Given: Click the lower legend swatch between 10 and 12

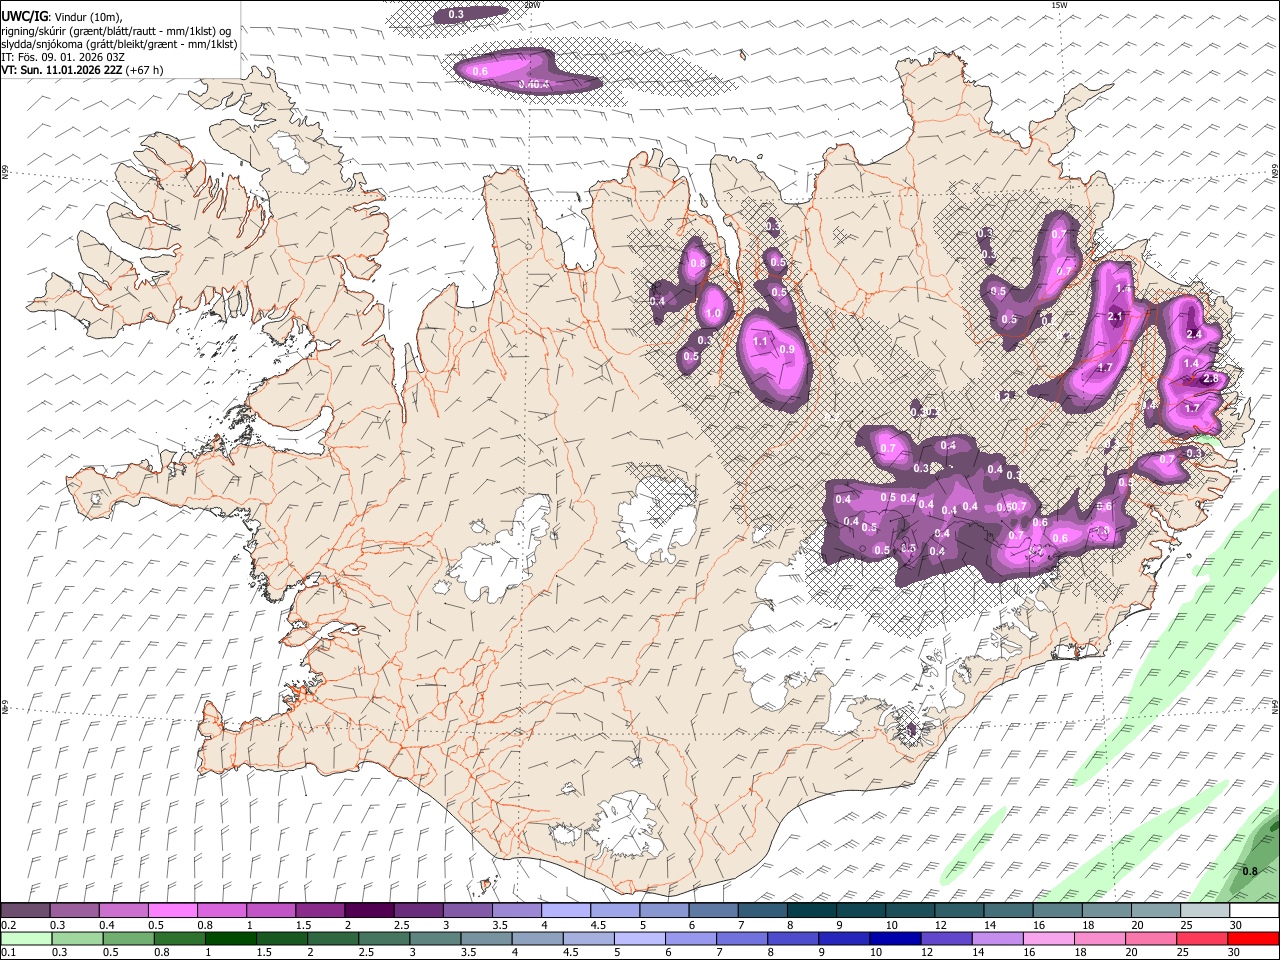Looking at the screenshot, I should coord(894,938).
